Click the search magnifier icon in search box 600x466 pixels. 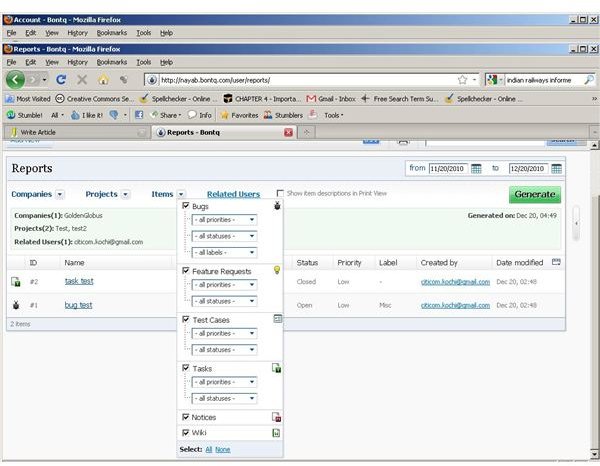[589, 80]
